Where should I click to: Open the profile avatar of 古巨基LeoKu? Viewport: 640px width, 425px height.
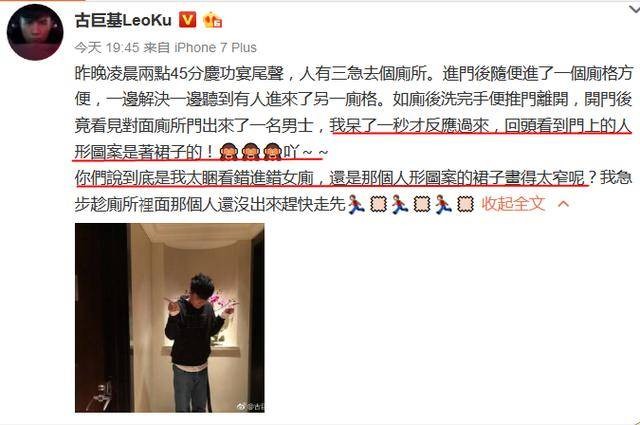(x=35, y=32)
